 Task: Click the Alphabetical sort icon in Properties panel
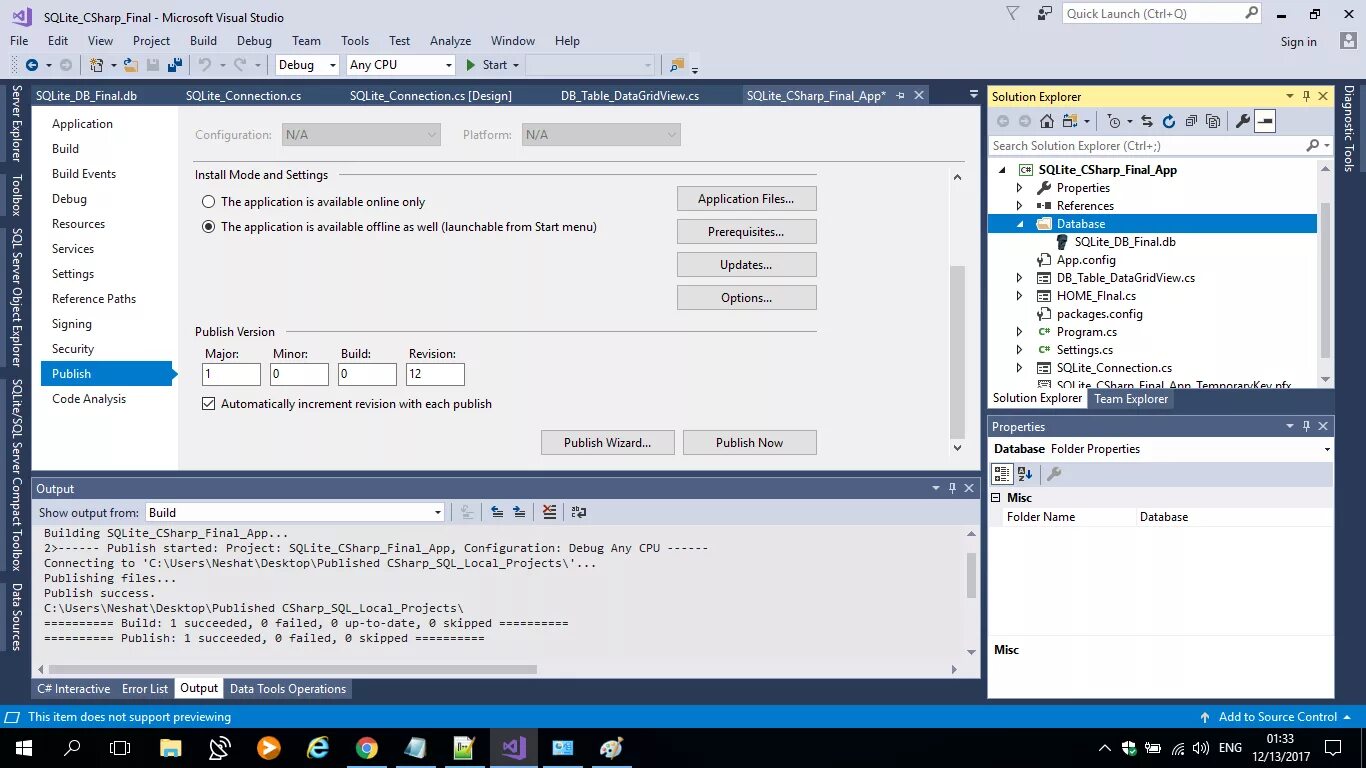1025,474
